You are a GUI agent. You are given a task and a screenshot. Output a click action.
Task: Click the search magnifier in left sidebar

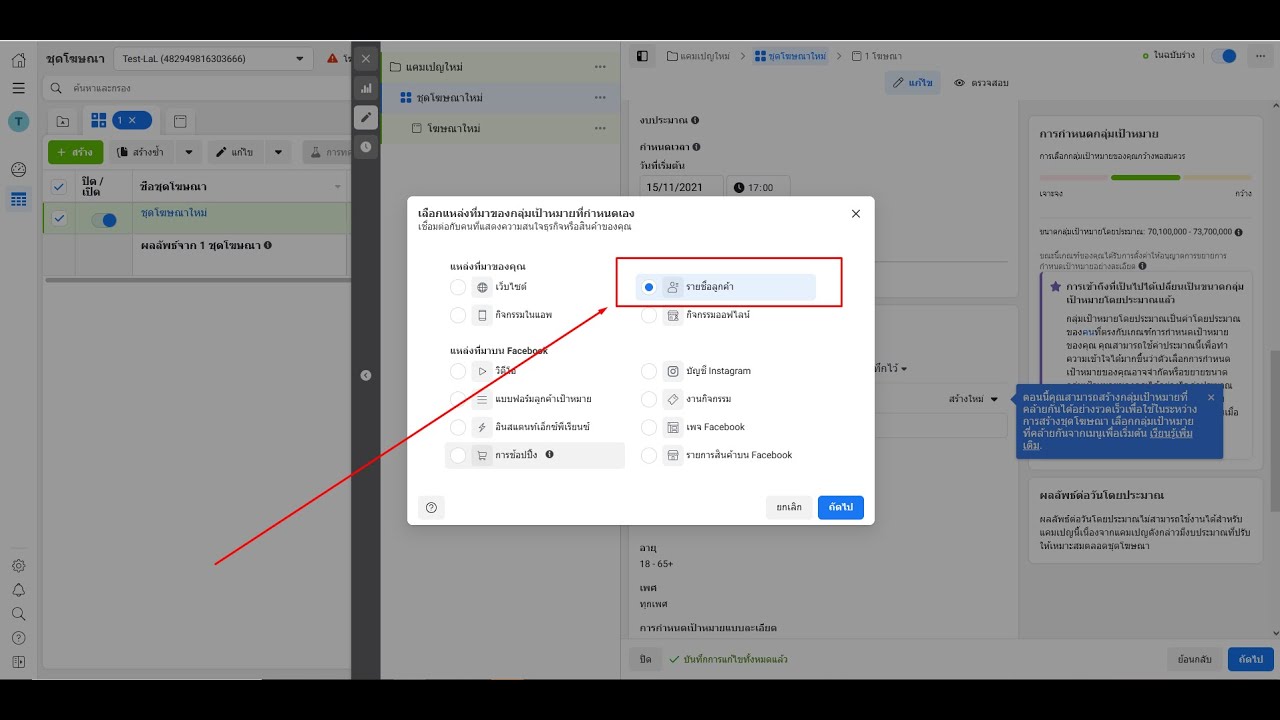18,614
